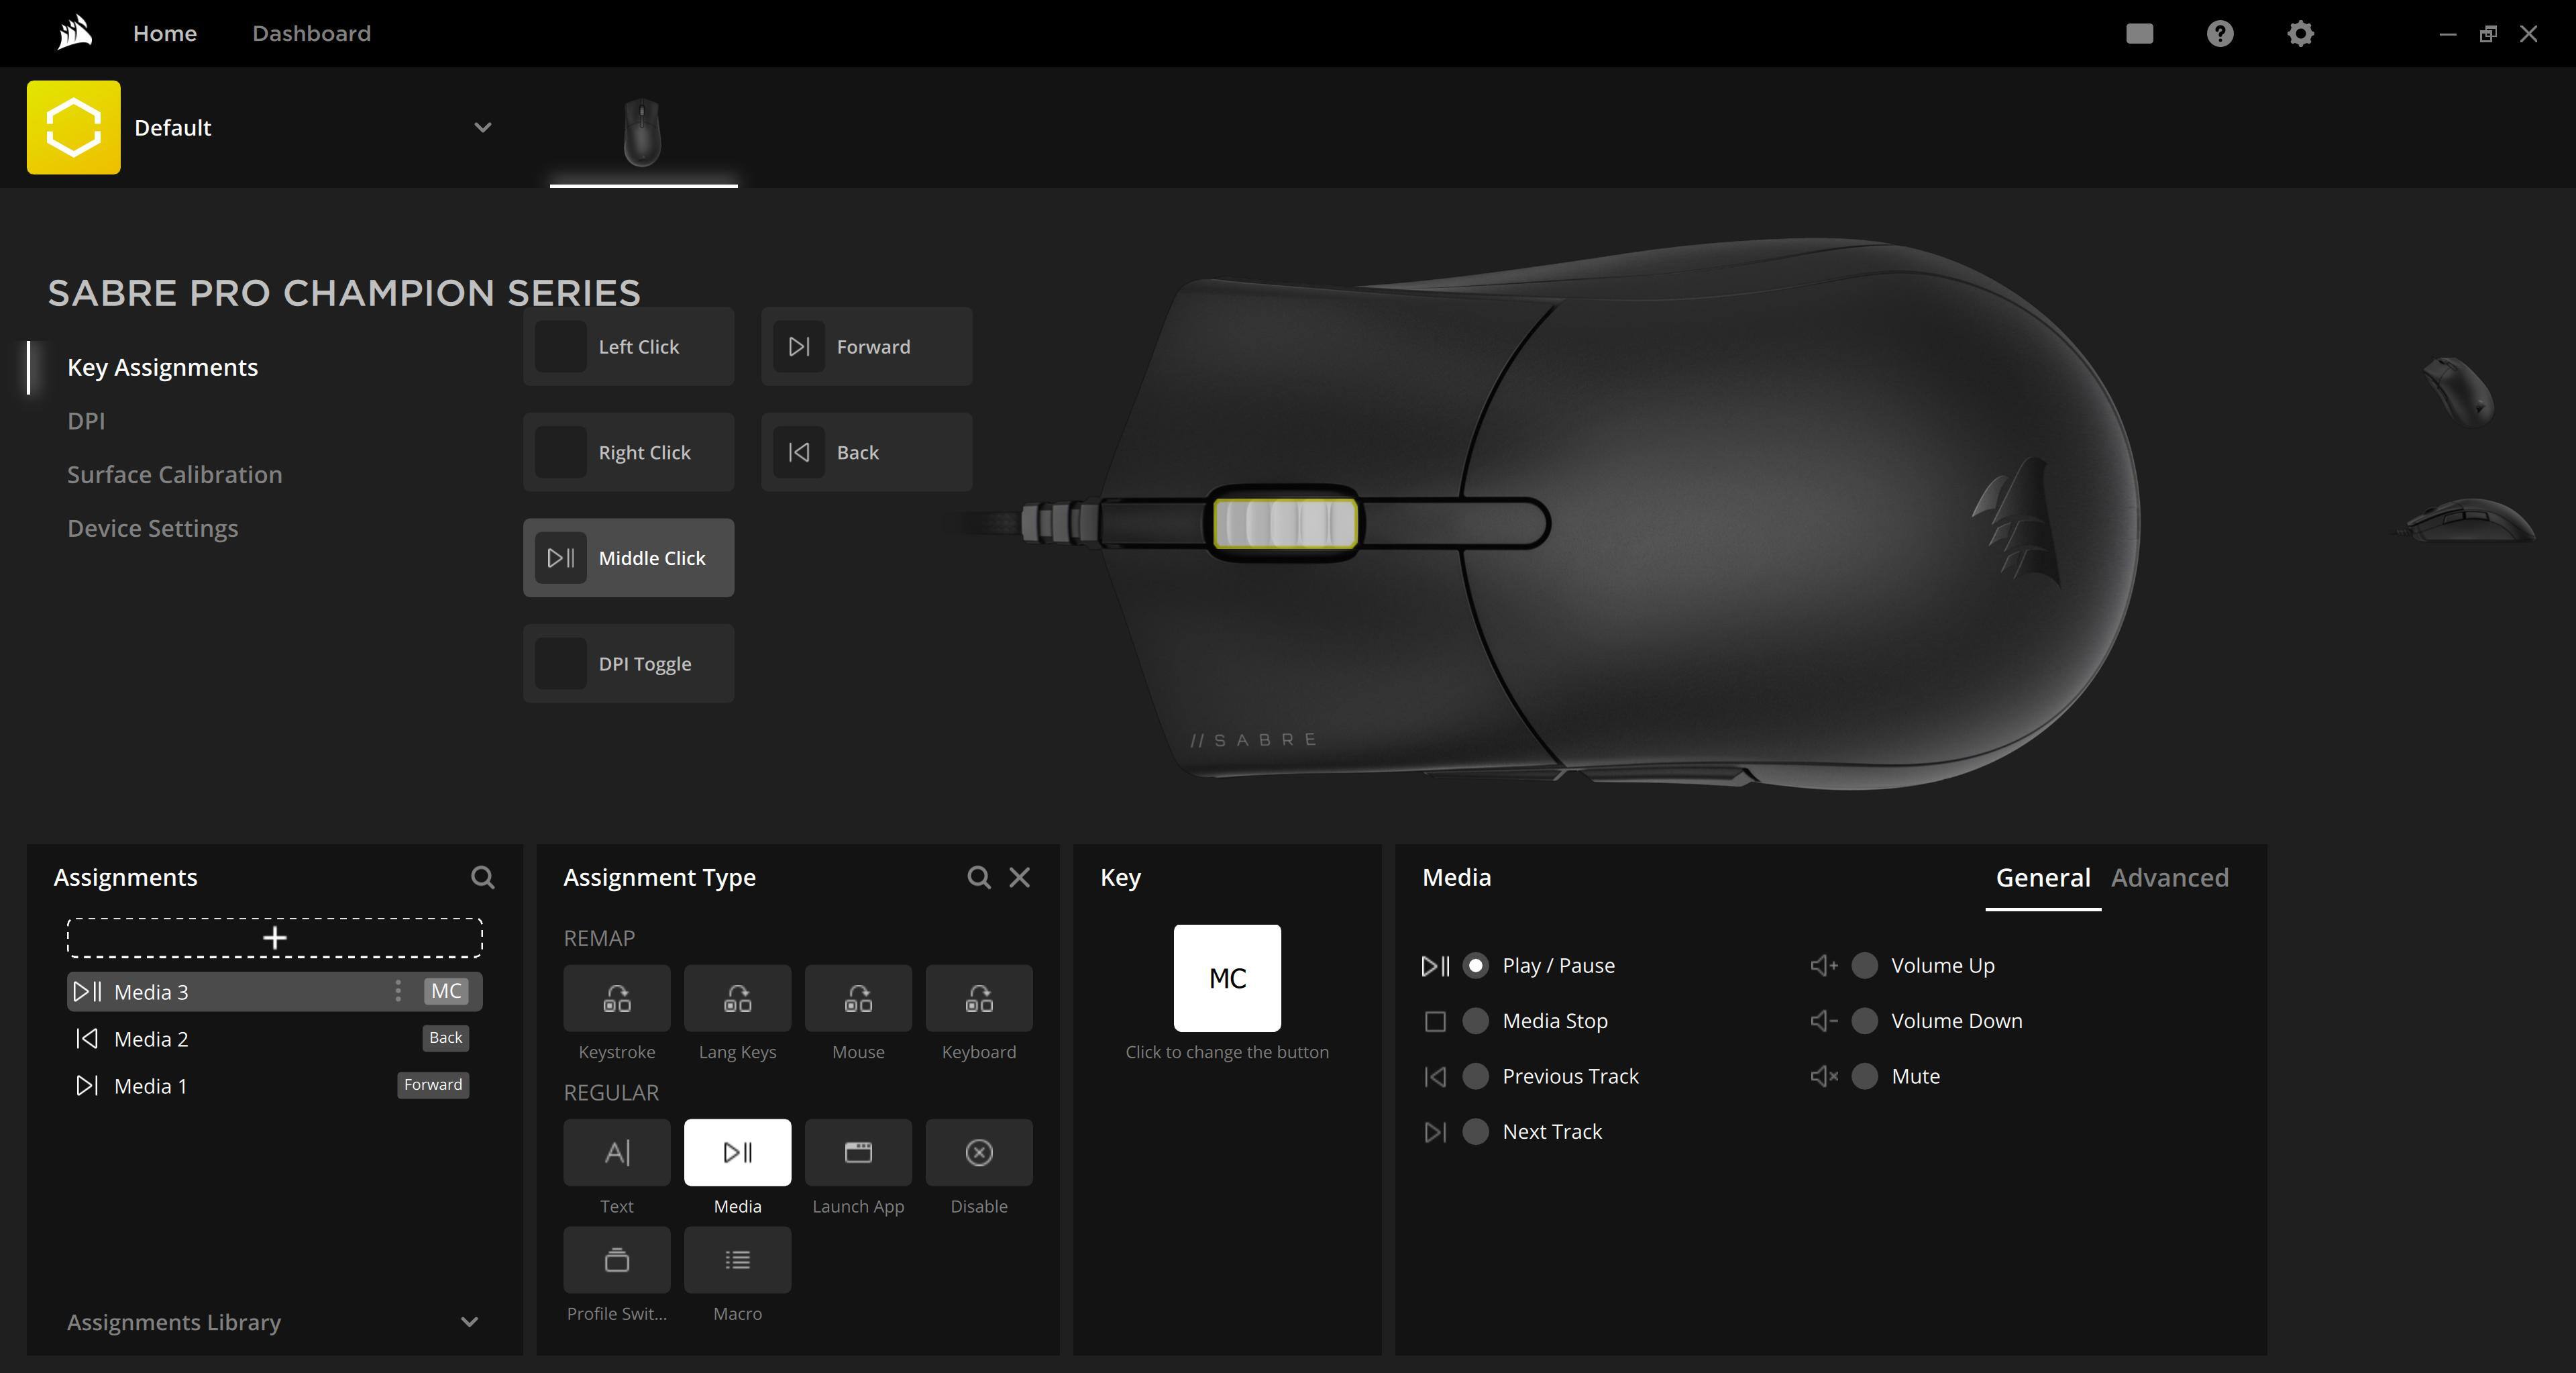The width and height of the screenshot is (2576, 1373).
Task: Select the Disable assignment type icon
Action: [x=978, y=1152]
